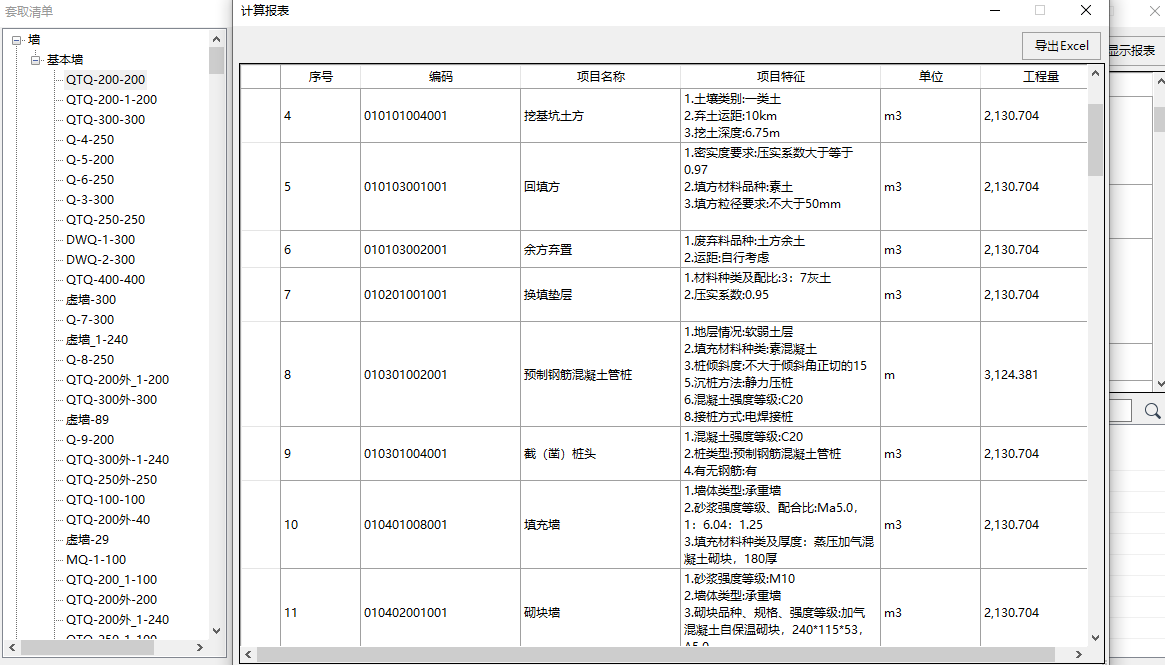The width and height of the screenshot is (1165, 665).
Task: Click the 项目特征 column header
Action: pyautogui.click(x=780, y=77)
